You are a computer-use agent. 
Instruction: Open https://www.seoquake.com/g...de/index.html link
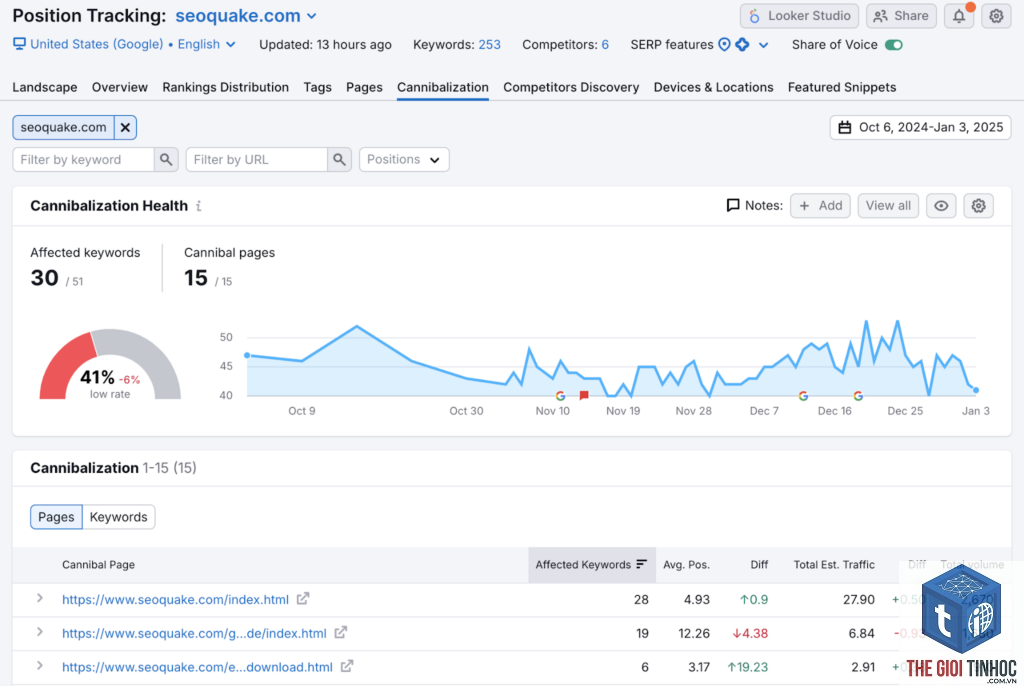coord(194,633)
